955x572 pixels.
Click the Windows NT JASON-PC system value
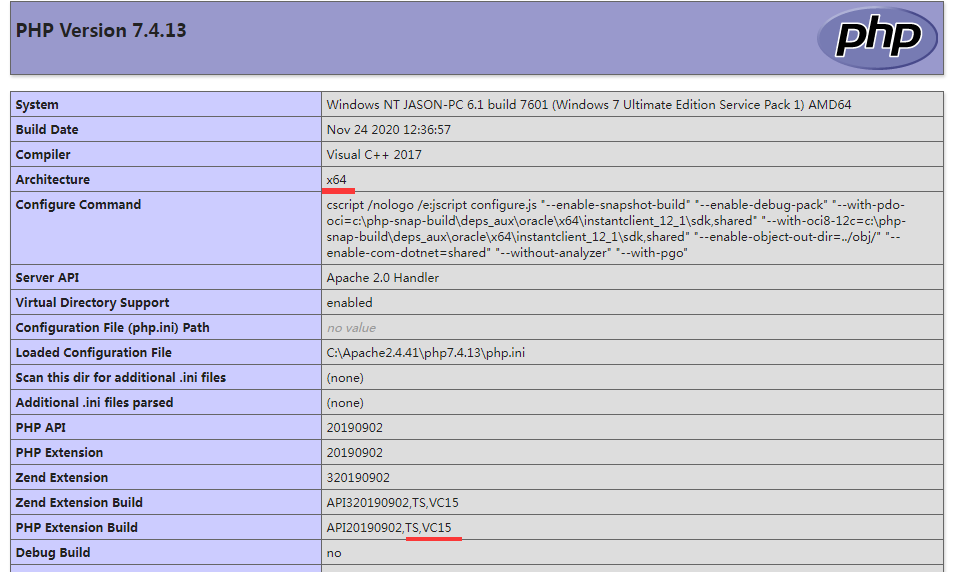[588, 105]
